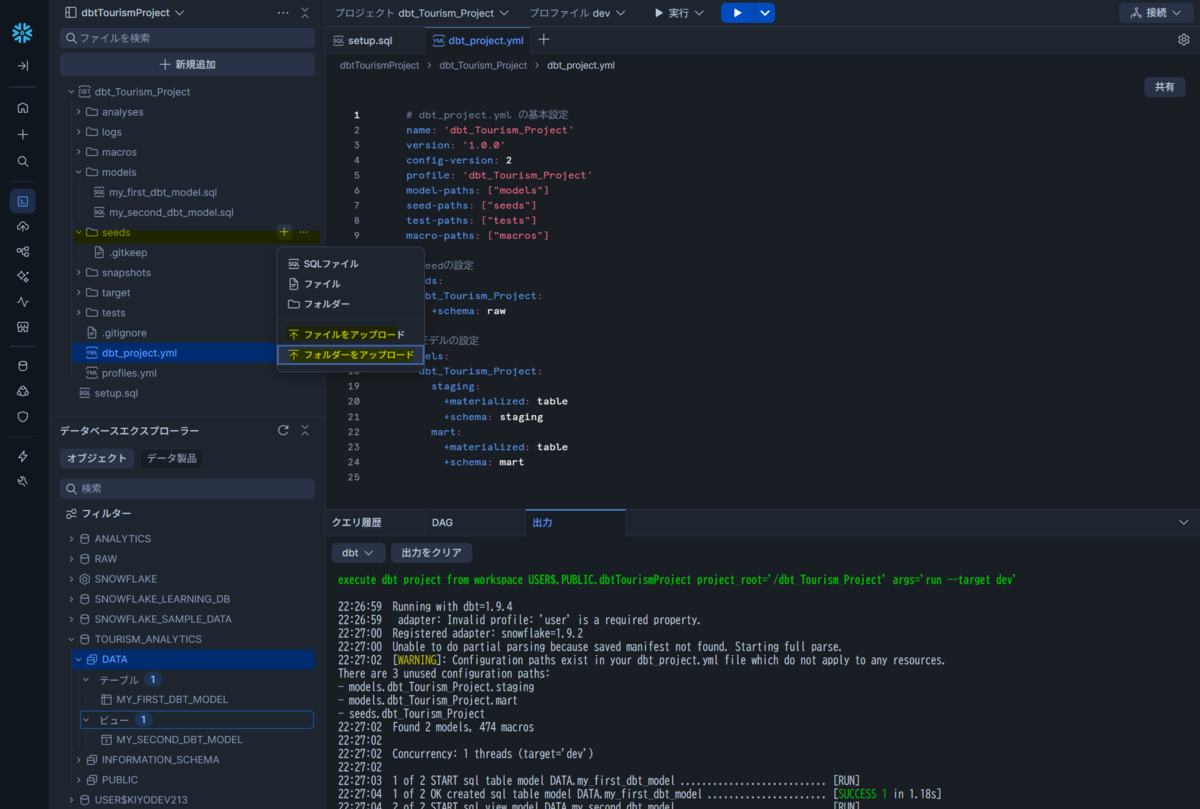The image size is (1200, 809).
Task: Select フォルダー in the add menu
Action: [x=350, y=304]
